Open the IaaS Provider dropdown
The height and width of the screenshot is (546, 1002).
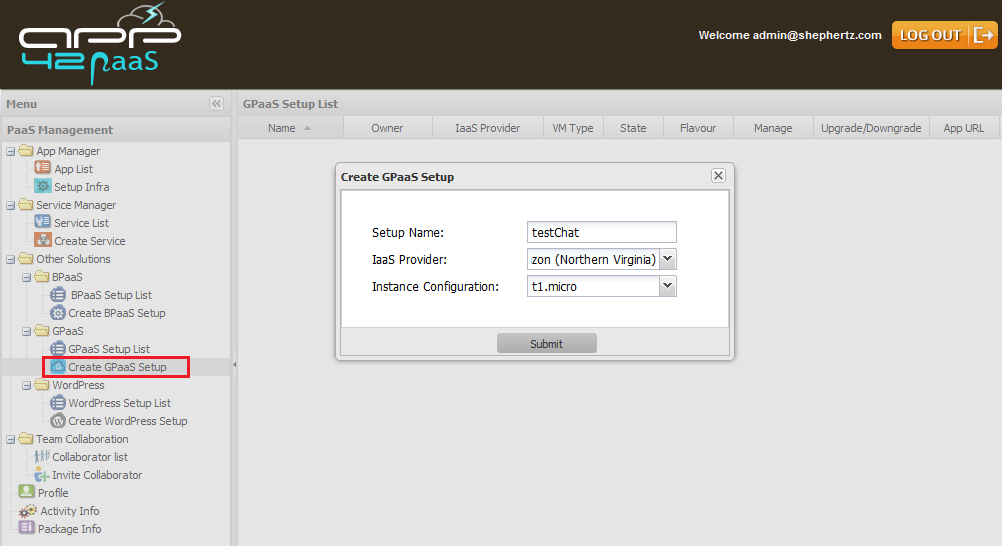668,260
